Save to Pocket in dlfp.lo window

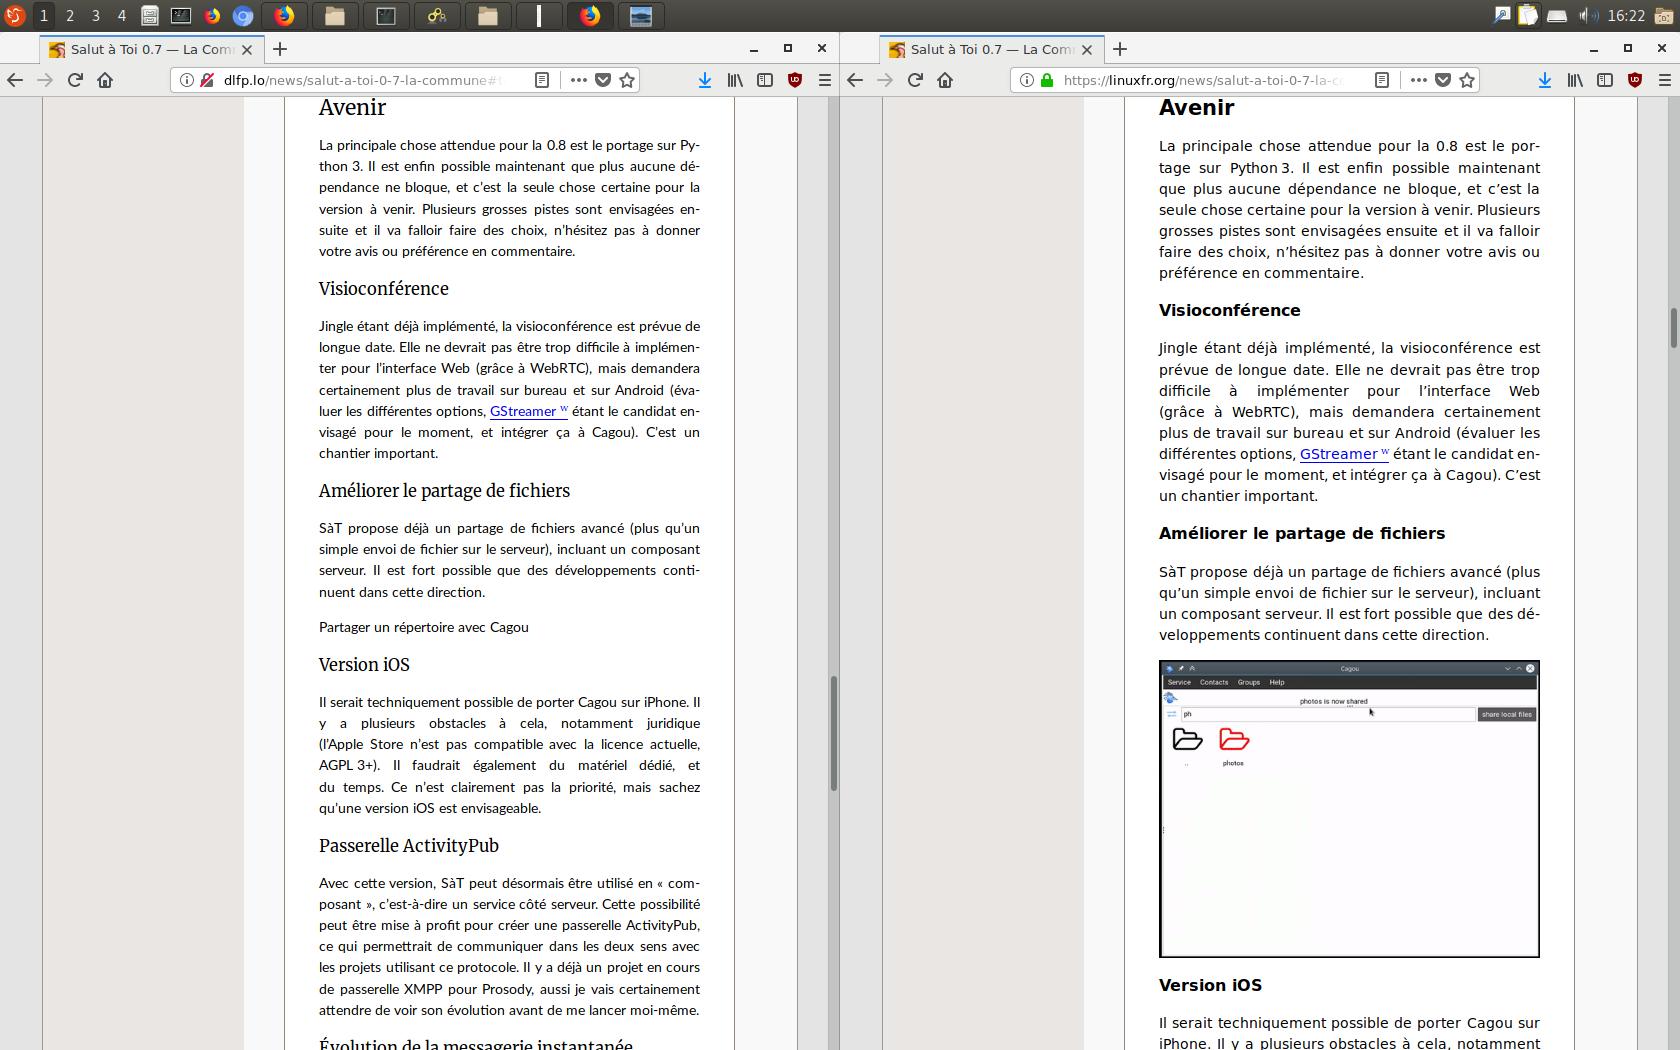click(603, 80)
